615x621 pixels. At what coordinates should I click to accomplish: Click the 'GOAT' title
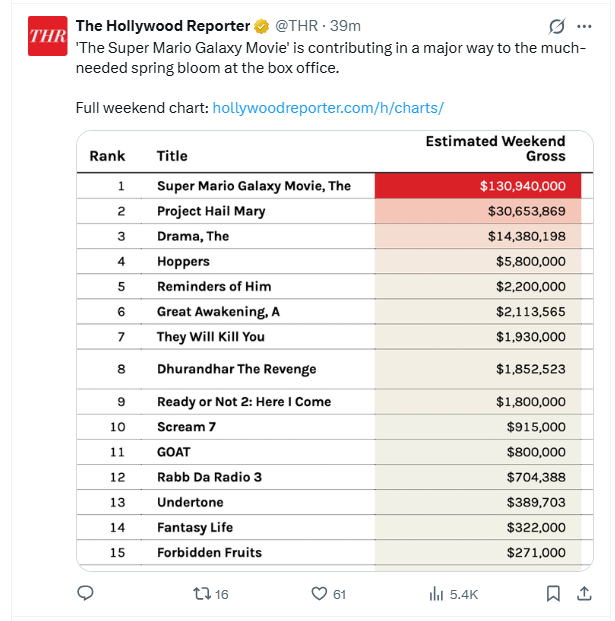(x=173, y=452)
